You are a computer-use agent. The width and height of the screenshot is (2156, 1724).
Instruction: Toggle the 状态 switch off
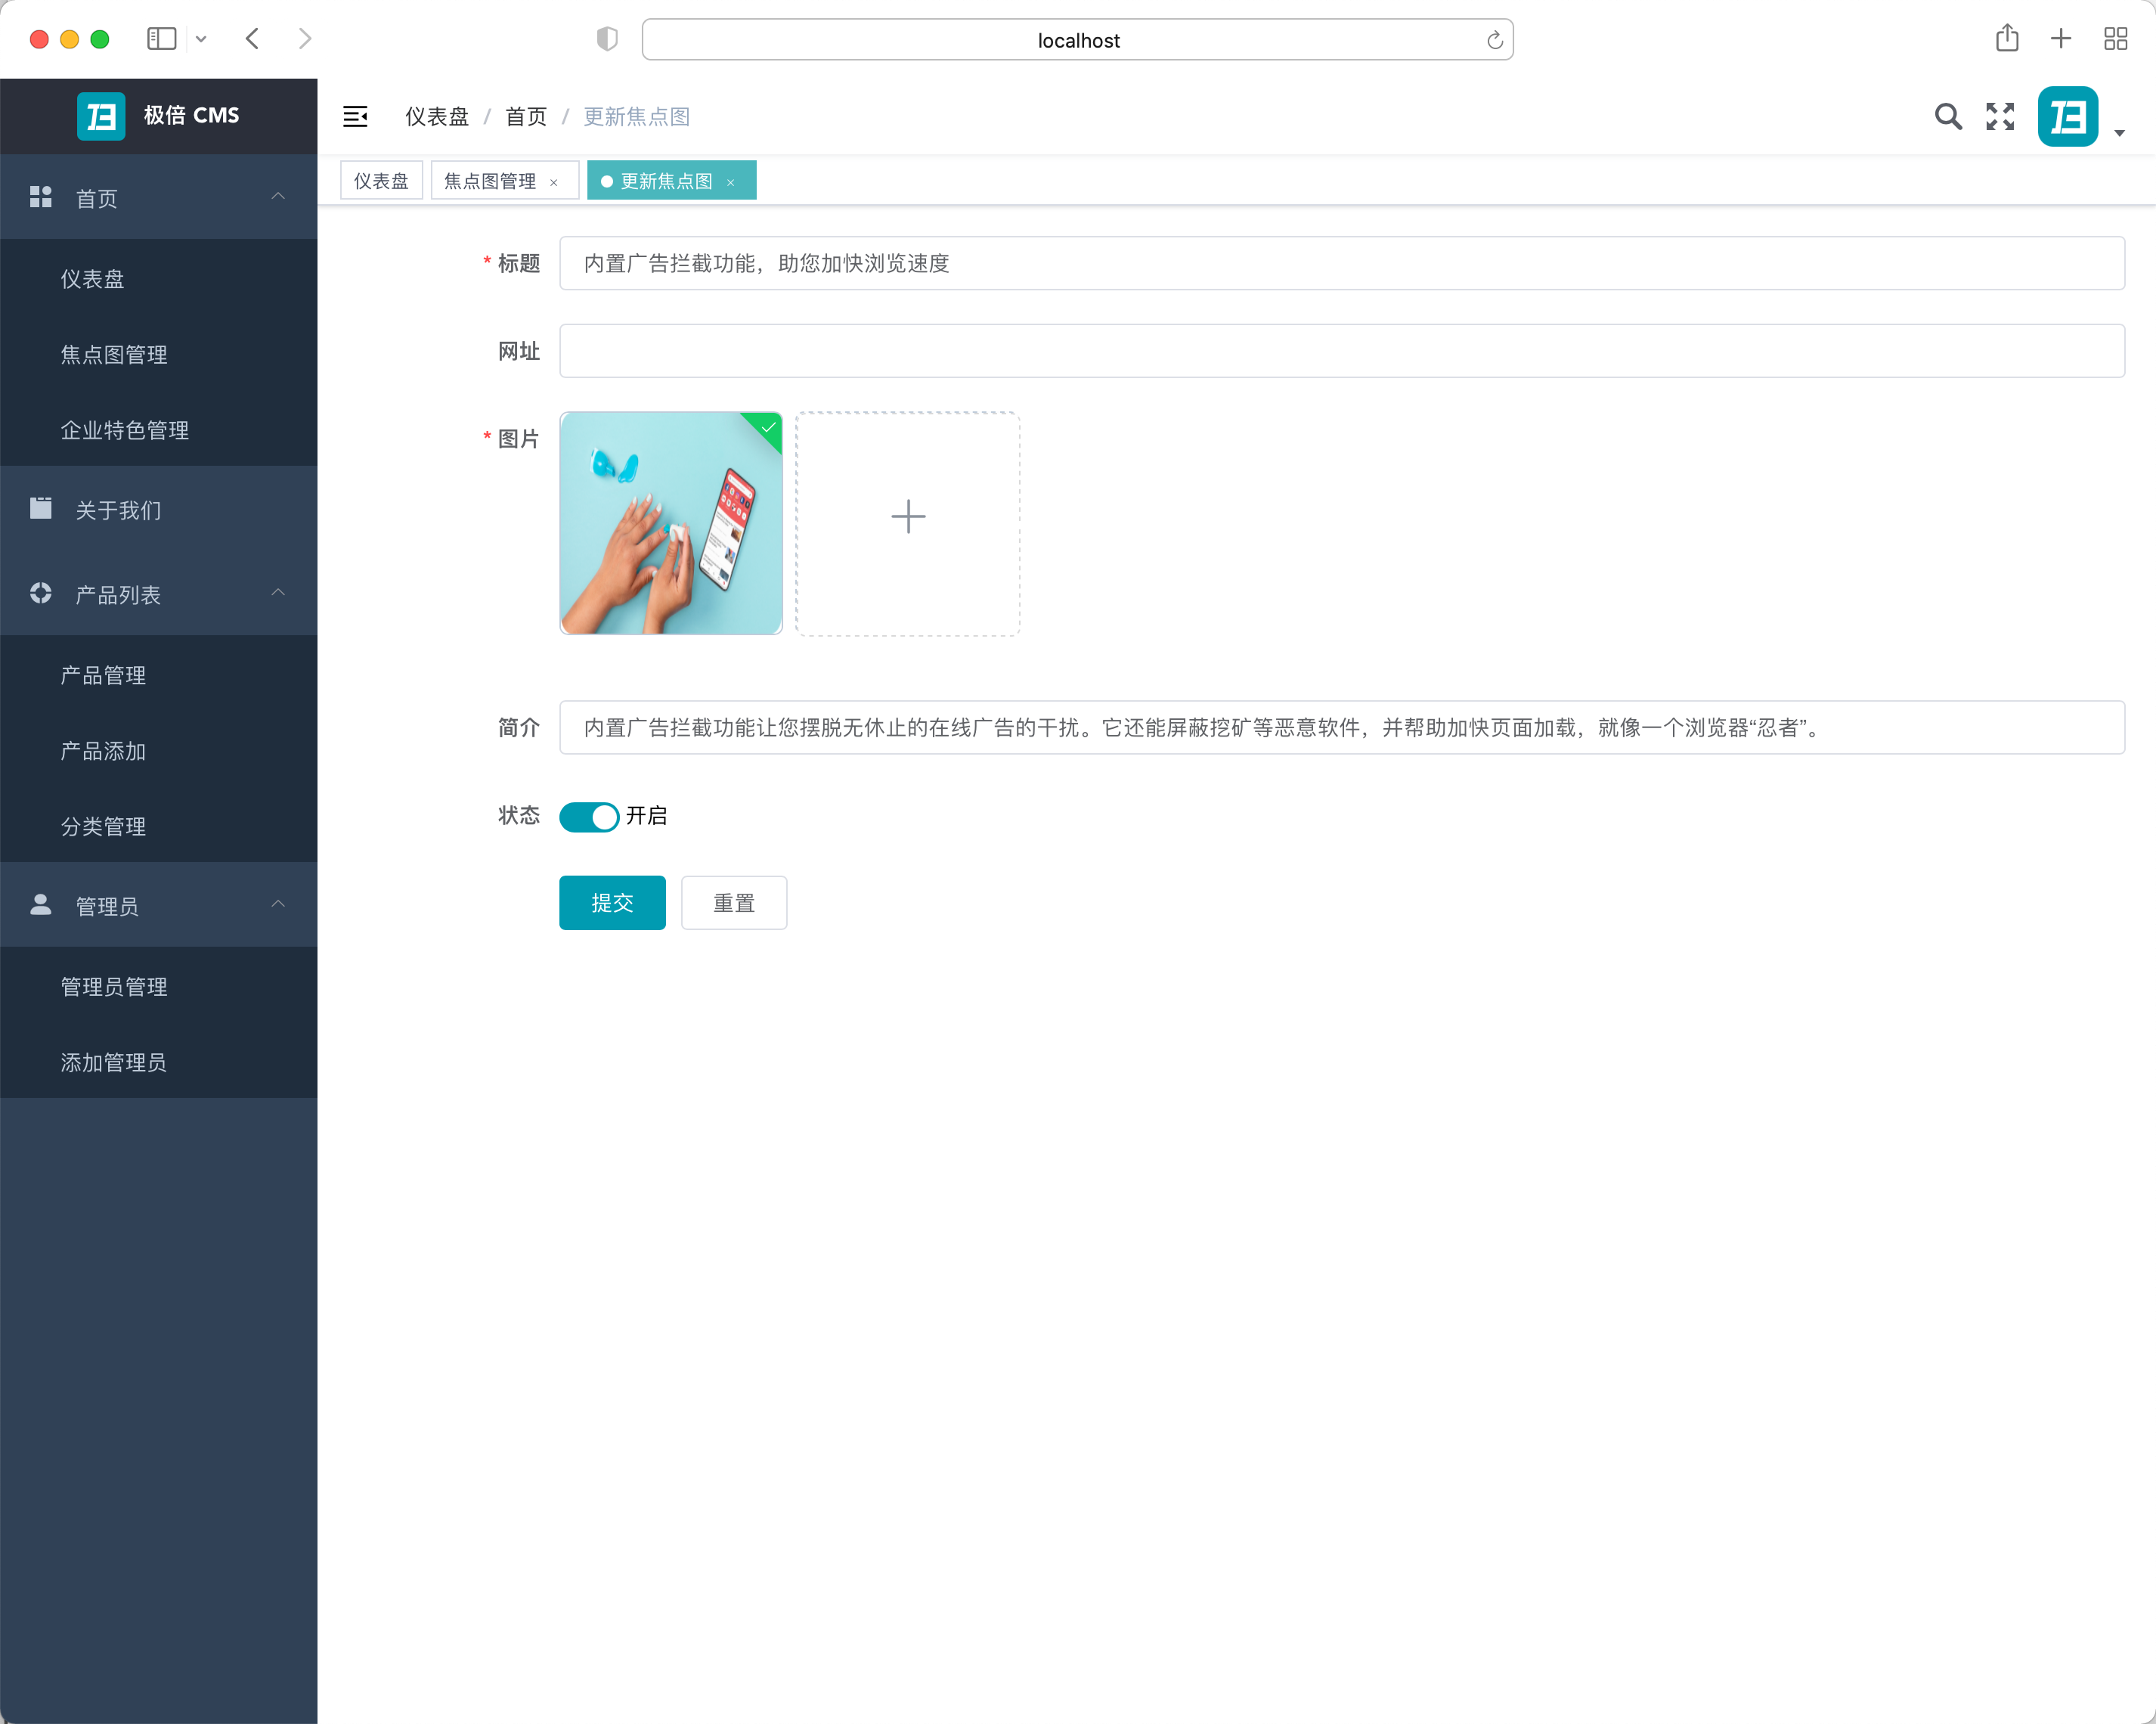coord(589,817)
